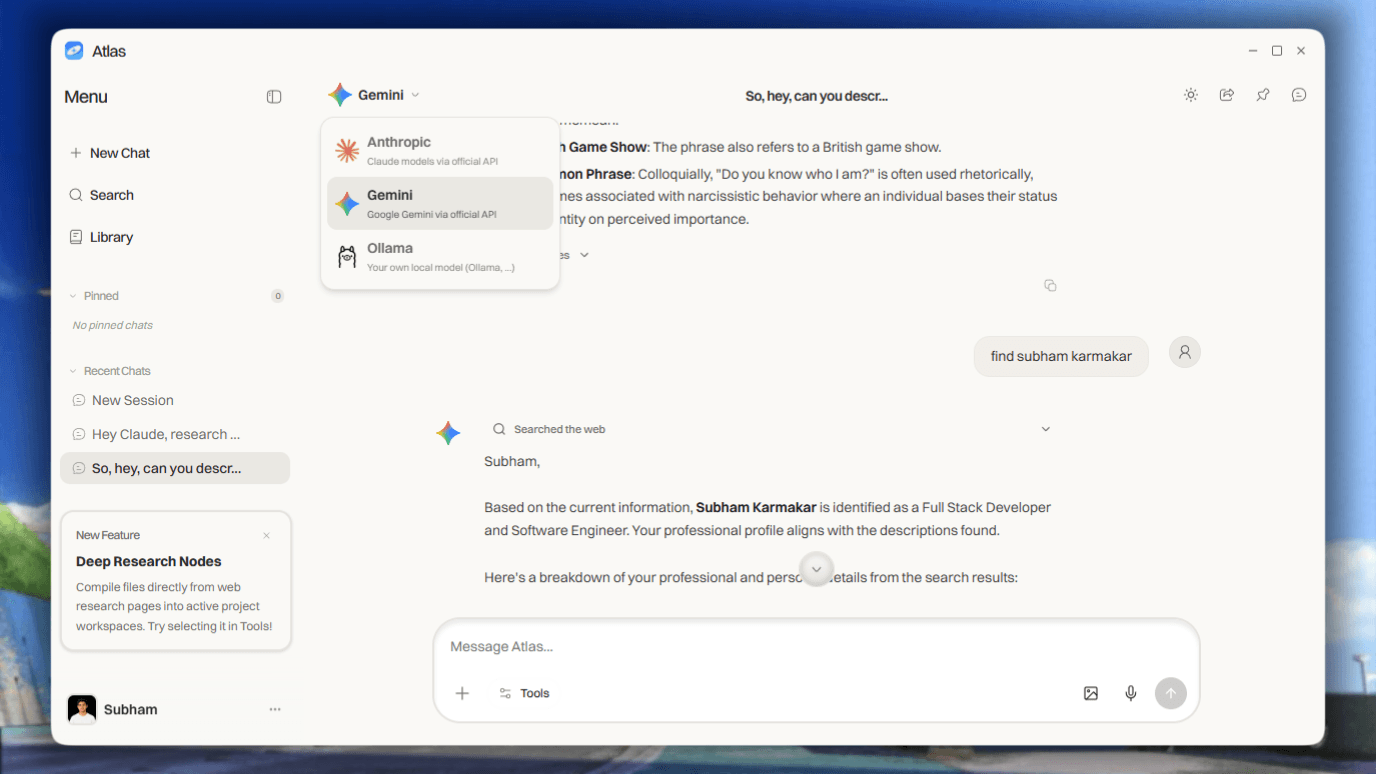Dismiss the New Feature card
This screenshot has height=774, width=1376.
(266, 536)
